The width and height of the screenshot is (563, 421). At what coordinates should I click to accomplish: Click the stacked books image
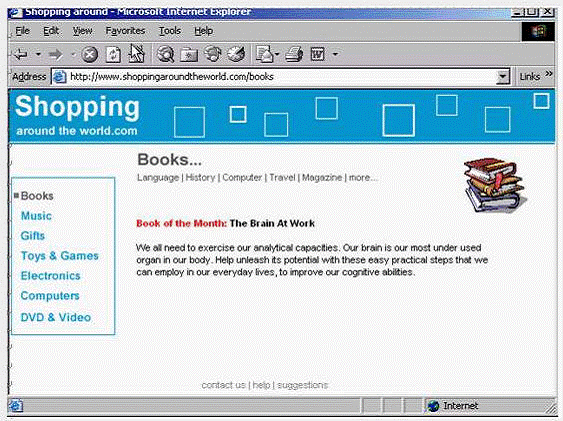coord(495,185)
